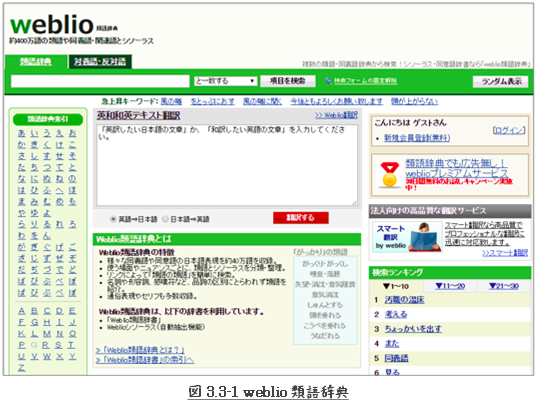This screenshot has height=416, width=537.
Task: Open the 「Weblio類語辞書」の索引へ link
Action: pyautogui.click(x=145, y=360)
